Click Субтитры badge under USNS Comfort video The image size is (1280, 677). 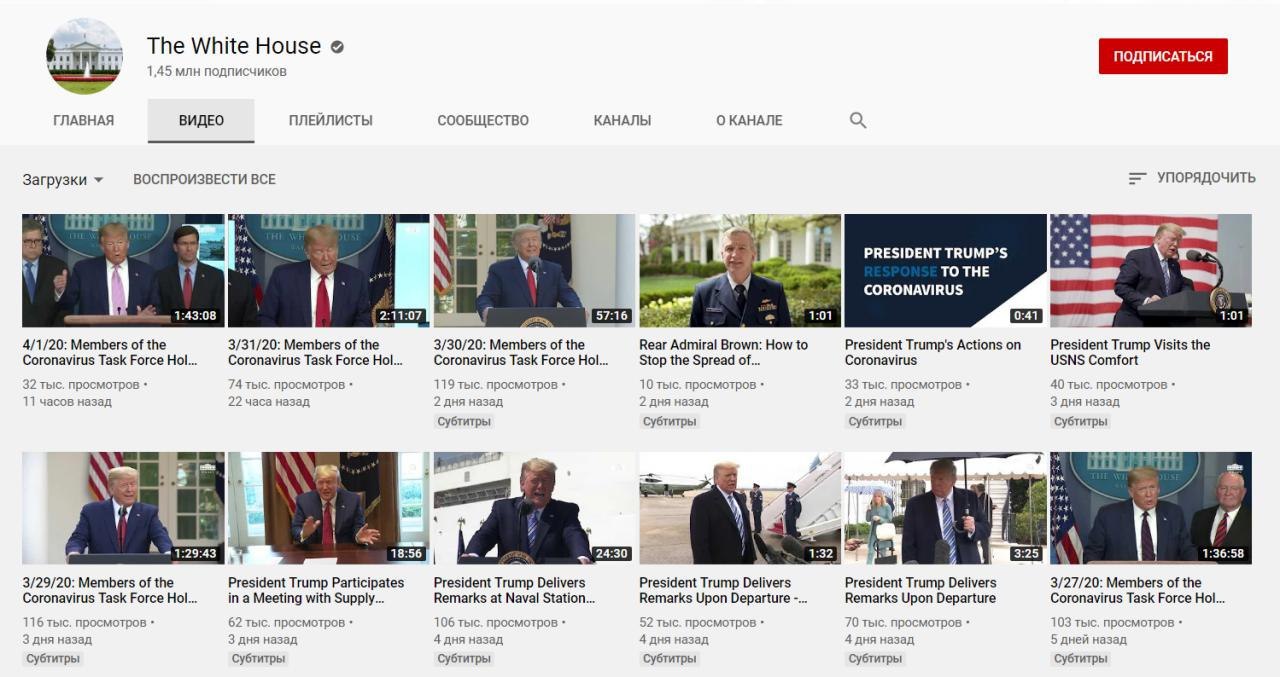click(x=1081, y=421)
